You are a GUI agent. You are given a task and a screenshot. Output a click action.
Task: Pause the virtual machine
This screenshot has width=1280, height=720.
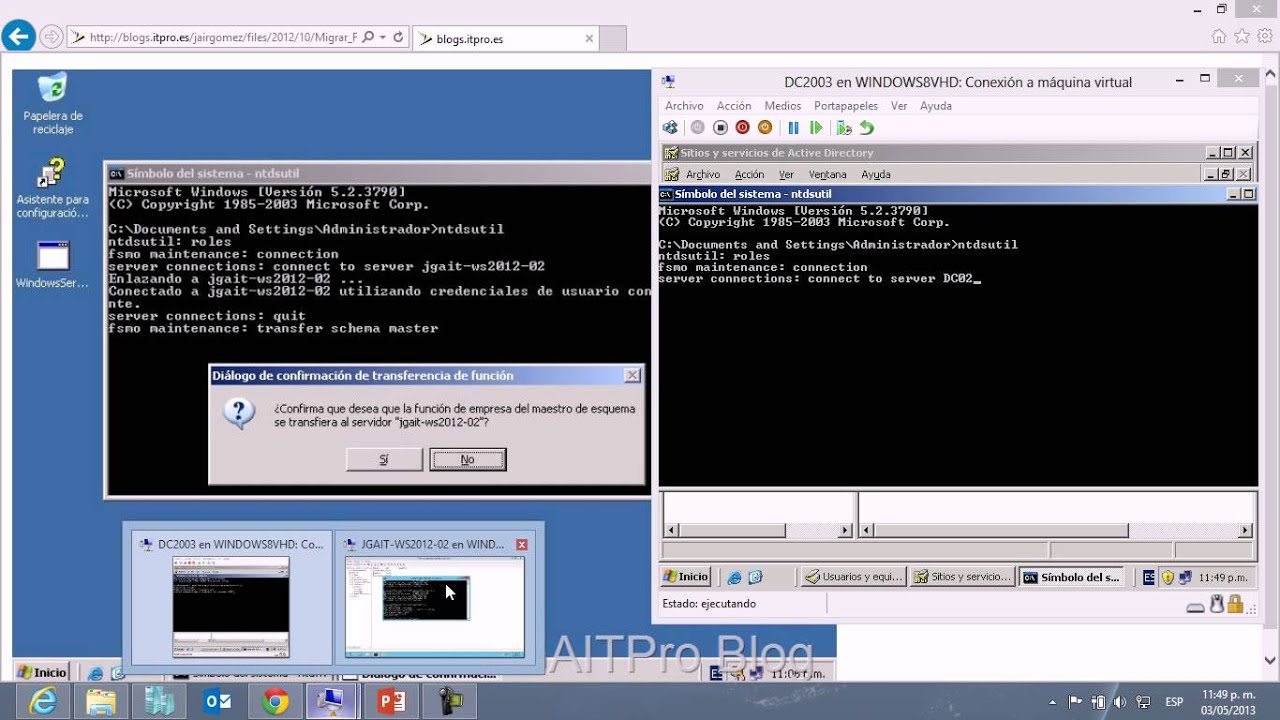794,128
